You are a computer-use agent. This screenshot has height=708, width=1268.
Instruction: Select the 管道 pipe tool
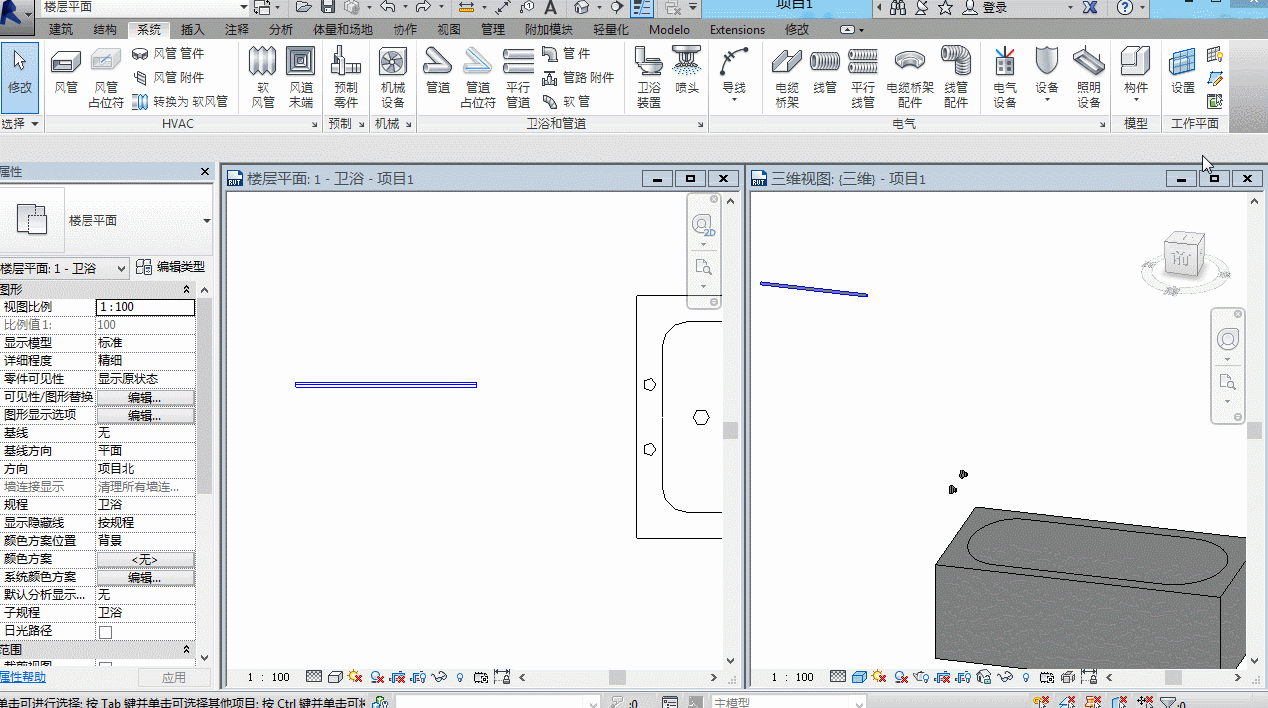coord(438,73)
